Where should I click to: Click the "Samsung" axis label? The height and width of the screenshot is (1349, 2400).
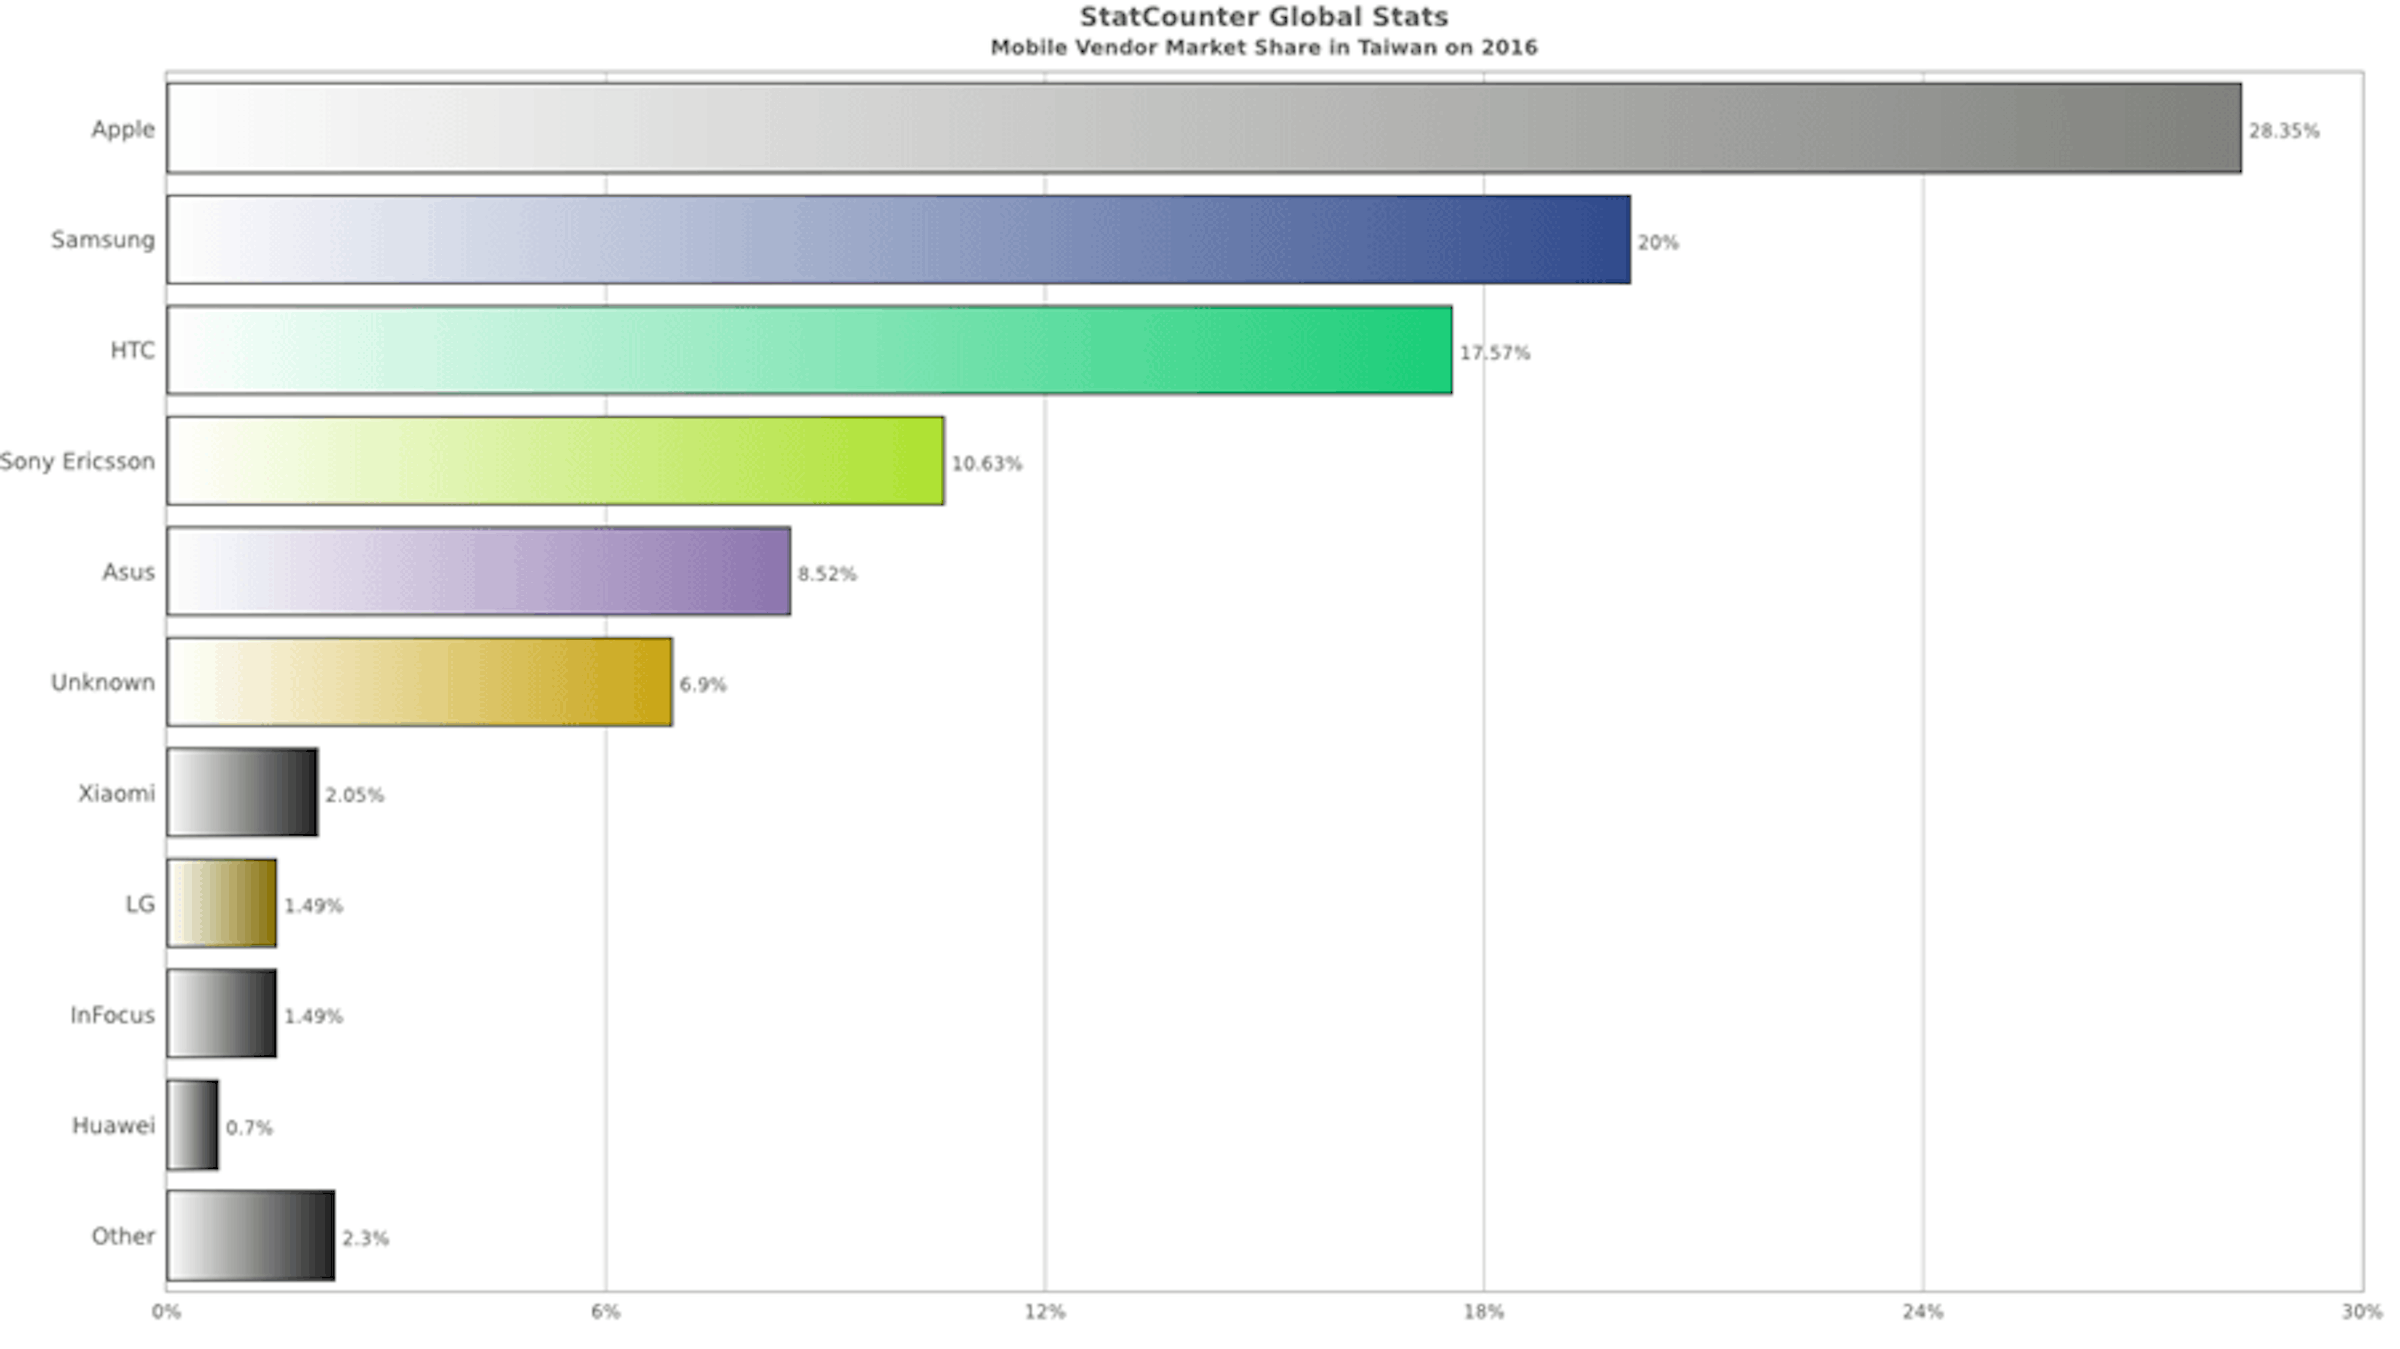(x=103, y=240)
